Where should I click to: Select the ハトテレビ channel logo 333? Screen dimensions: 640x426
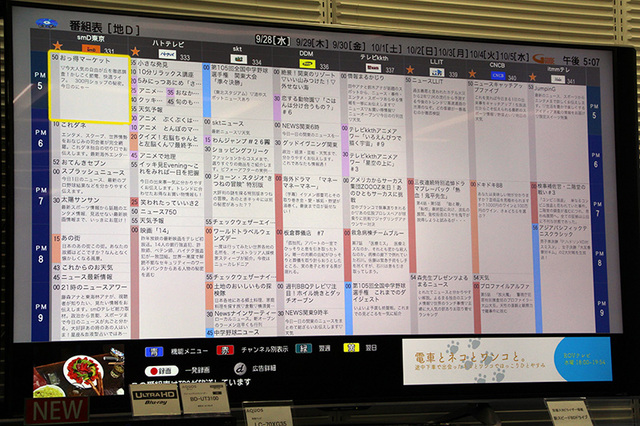click(x=167, y=54)
